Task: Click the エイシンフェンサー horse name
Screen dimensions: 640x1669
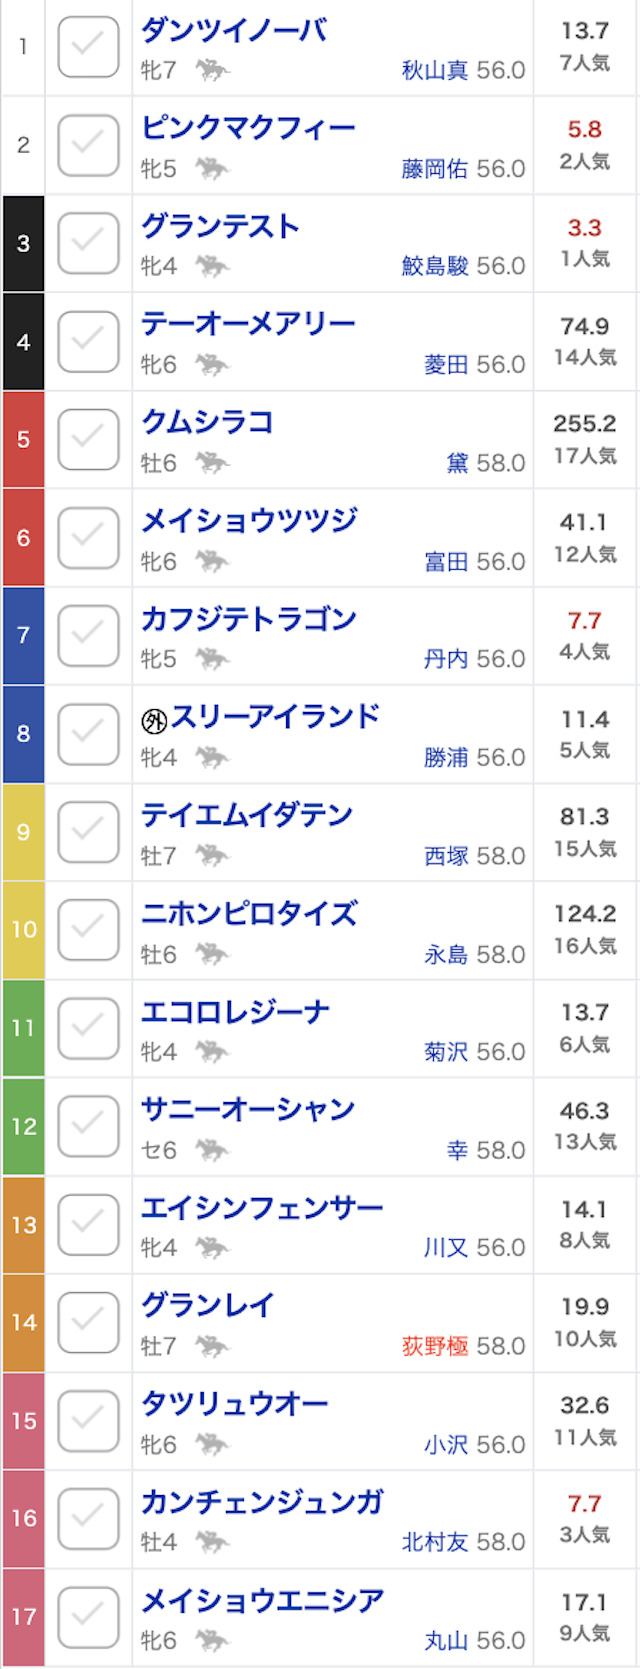Action: (262, 1208)
